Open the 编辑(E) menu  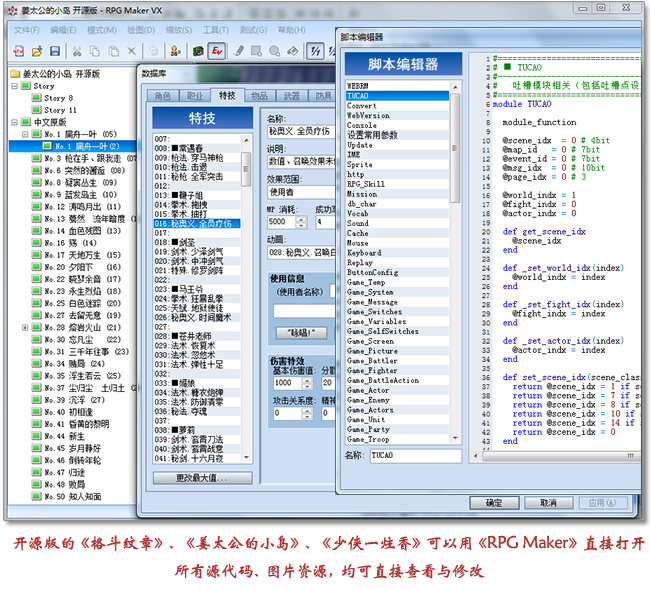[x=63, y=30]
